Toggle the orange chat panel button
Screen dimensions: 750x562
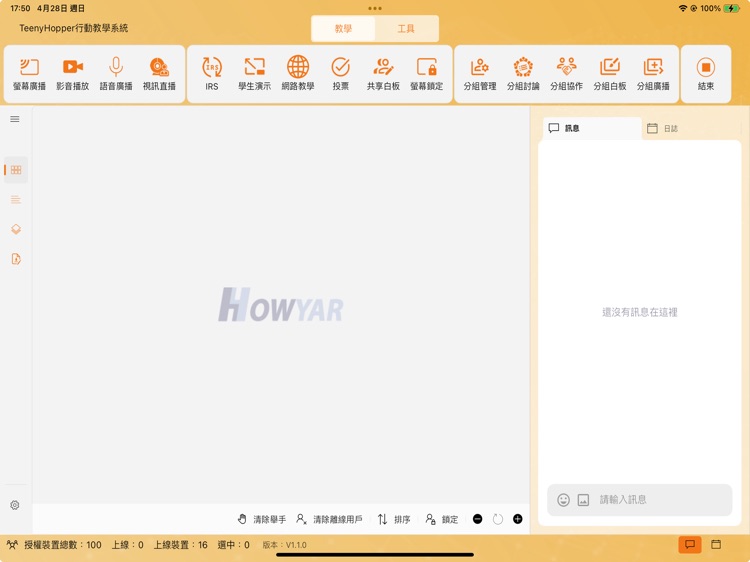[690, 544]
